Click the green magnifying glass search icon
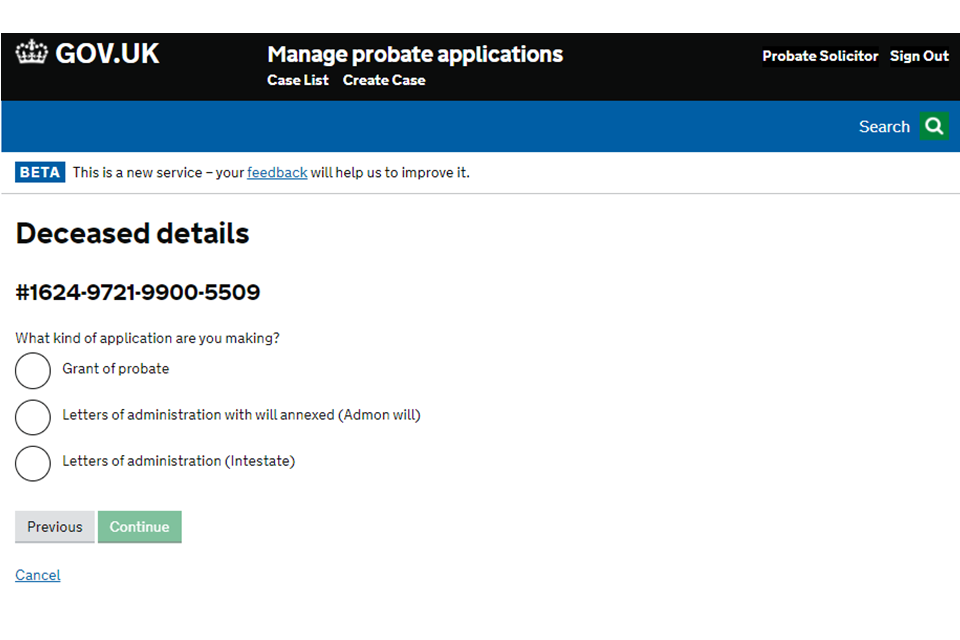 click(934, 127)
